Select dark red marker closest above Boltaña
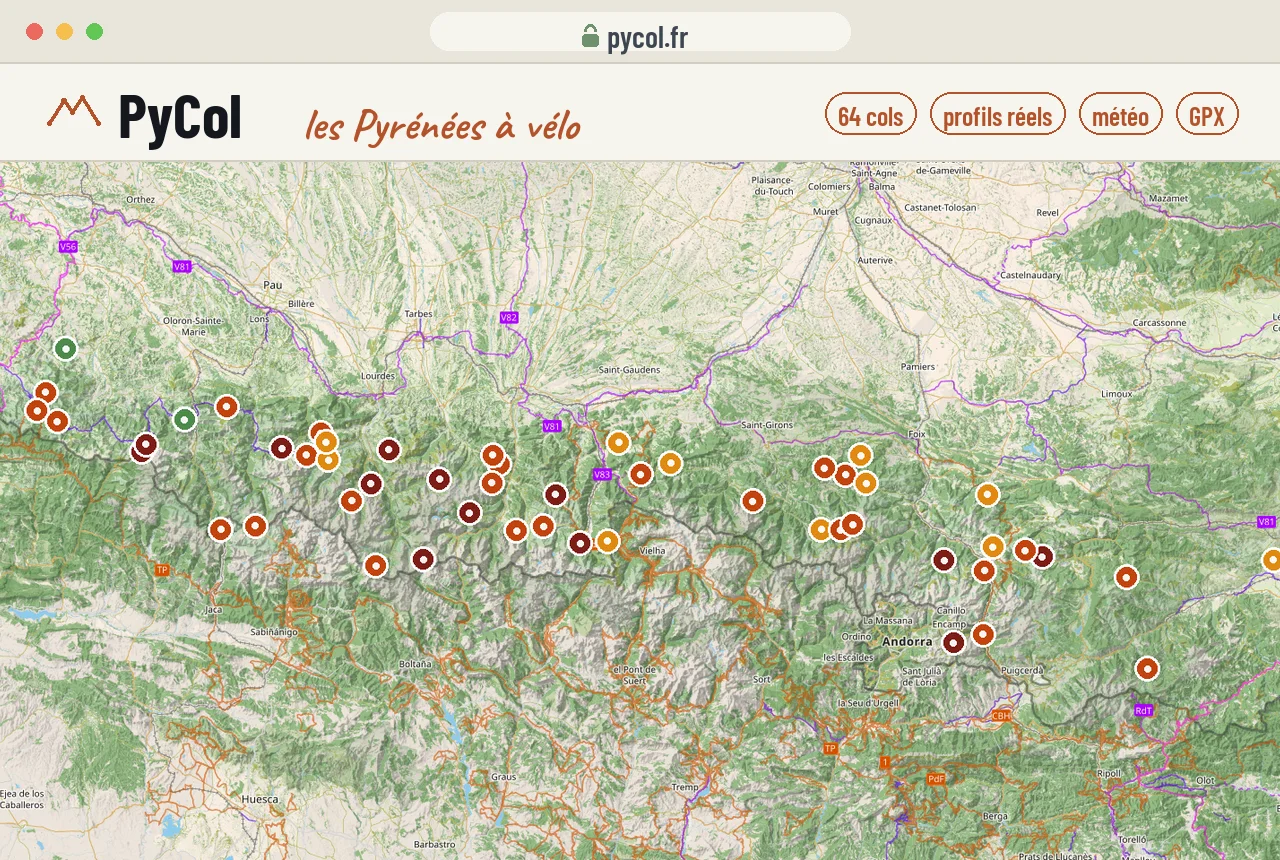Image resolution: width=1280 pixels, height=860 pixels. (x=423, y=559)
